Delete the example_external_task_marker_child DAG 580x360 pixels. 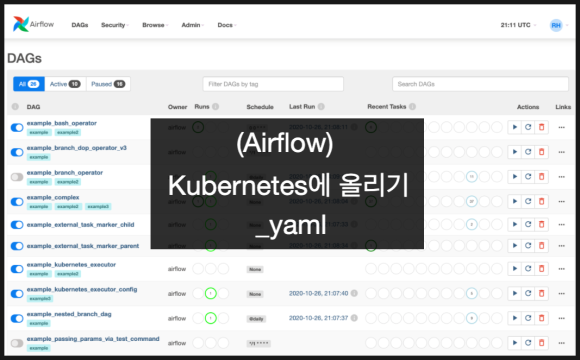pyautogui.click(x=542, y=225)
